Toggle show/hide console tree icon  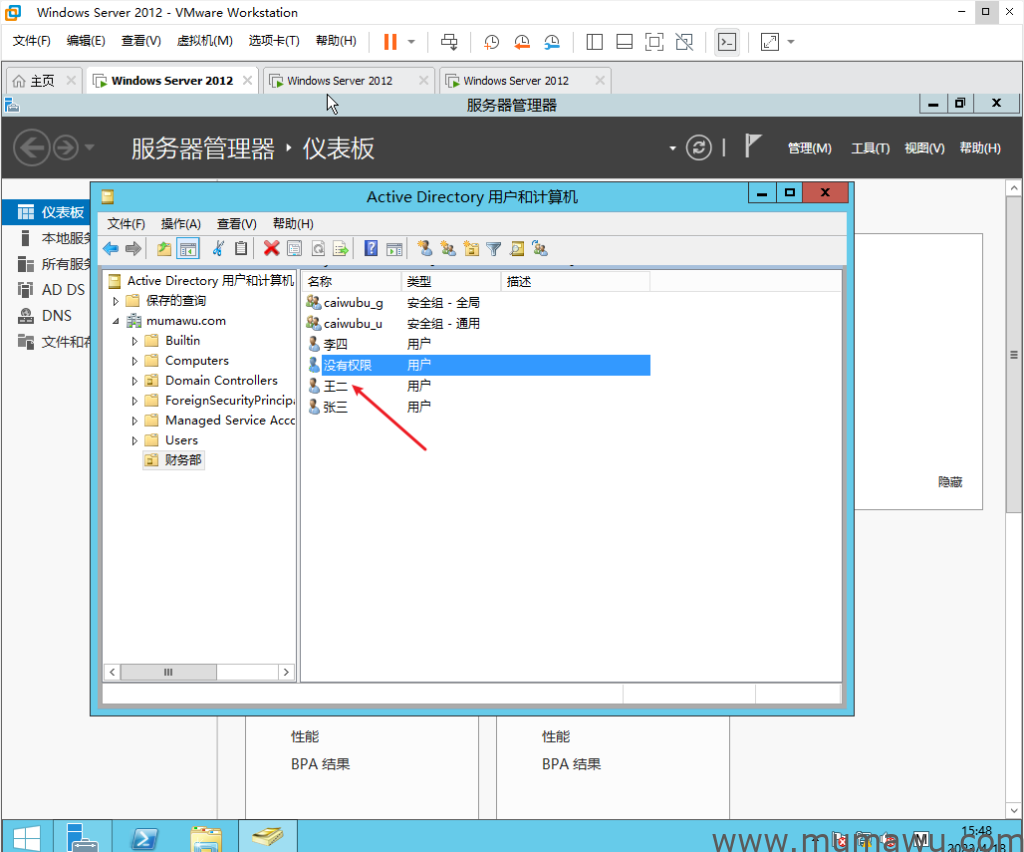coord(188,249)
